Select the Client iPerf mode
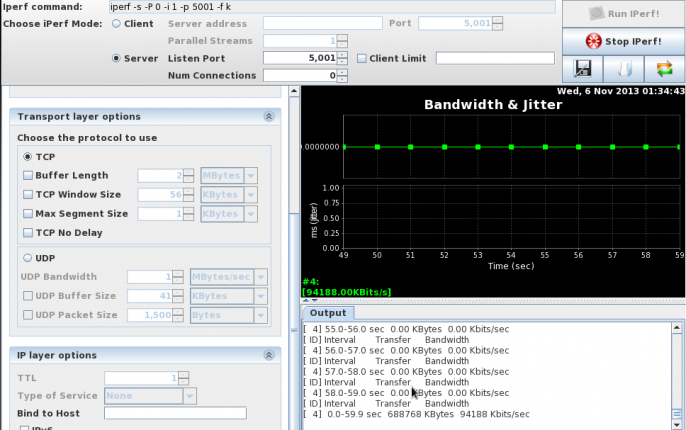 point(118,23)
